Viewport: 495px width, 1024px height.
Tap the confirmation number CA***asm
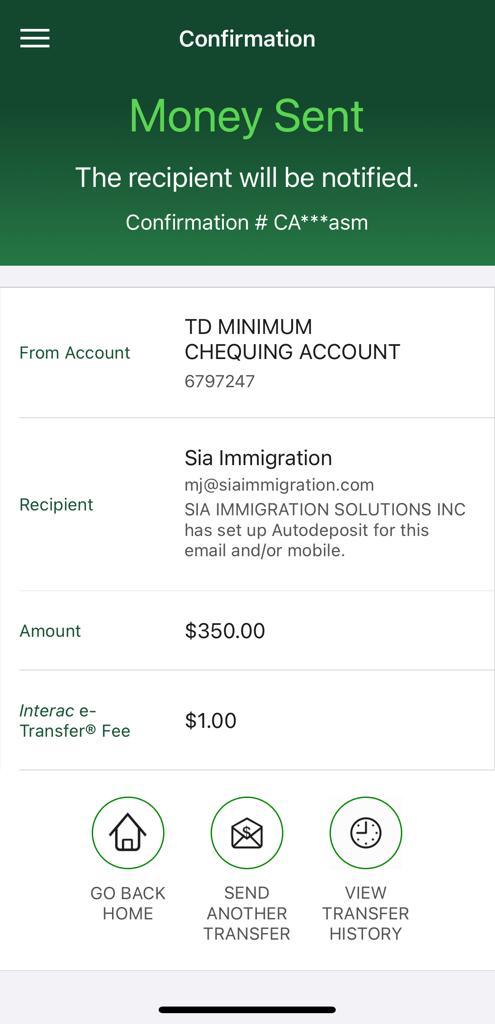point(247,222)
